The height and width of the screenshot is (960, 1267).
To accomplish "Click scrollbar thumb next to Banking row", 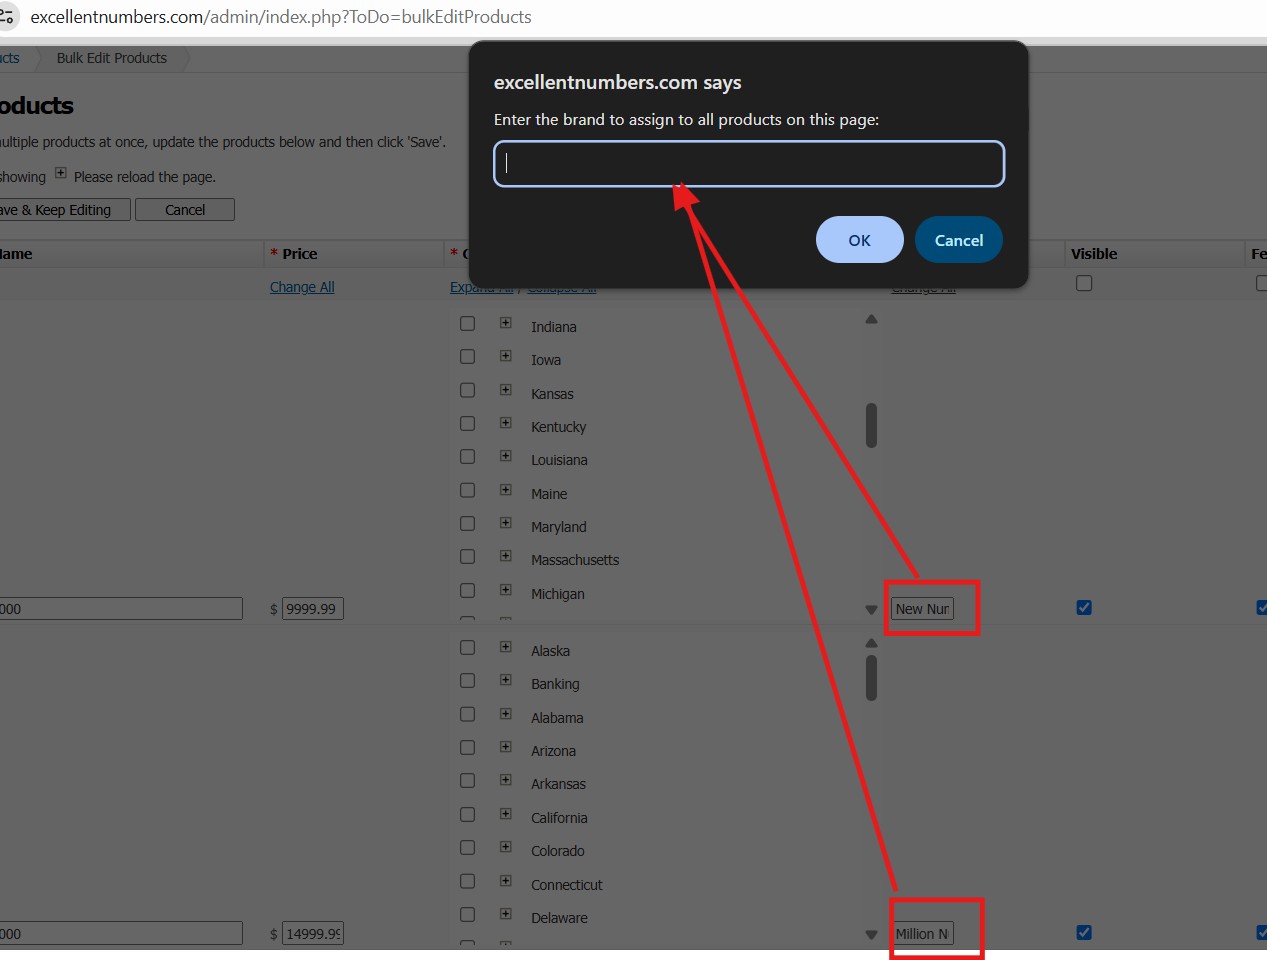I will pyautogui.click(x=871, y=679).
